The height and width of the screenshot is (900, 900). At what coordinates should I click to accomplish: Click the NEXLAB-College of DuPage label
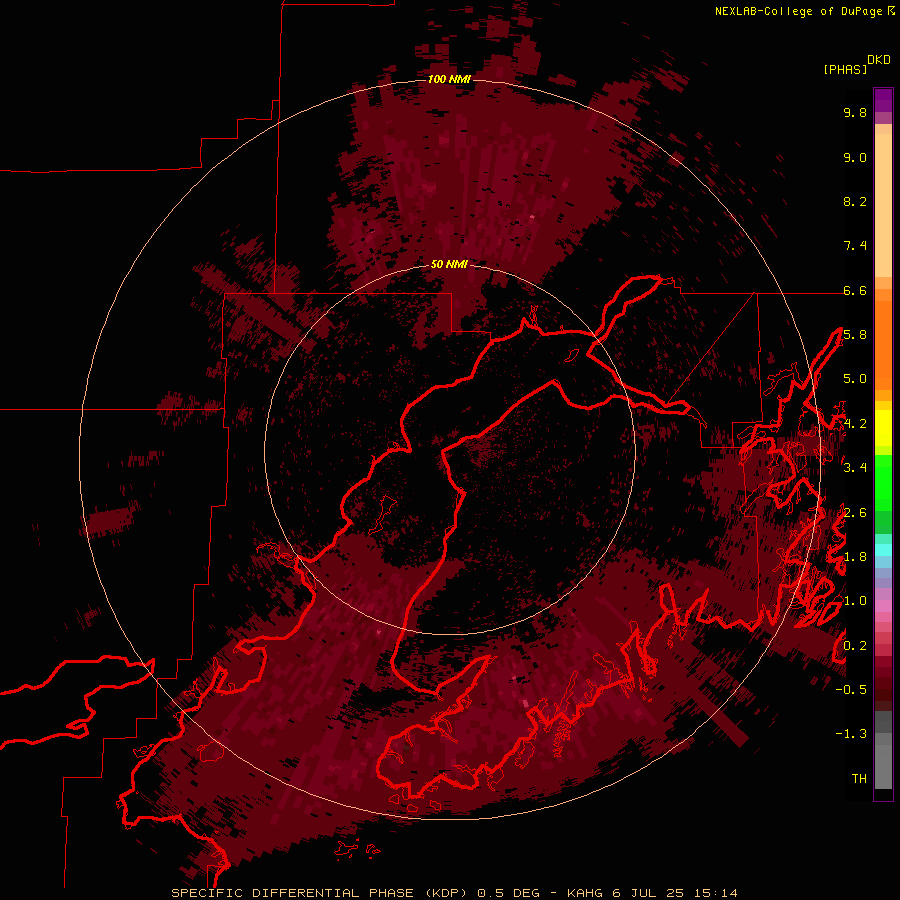pos(801,11)
